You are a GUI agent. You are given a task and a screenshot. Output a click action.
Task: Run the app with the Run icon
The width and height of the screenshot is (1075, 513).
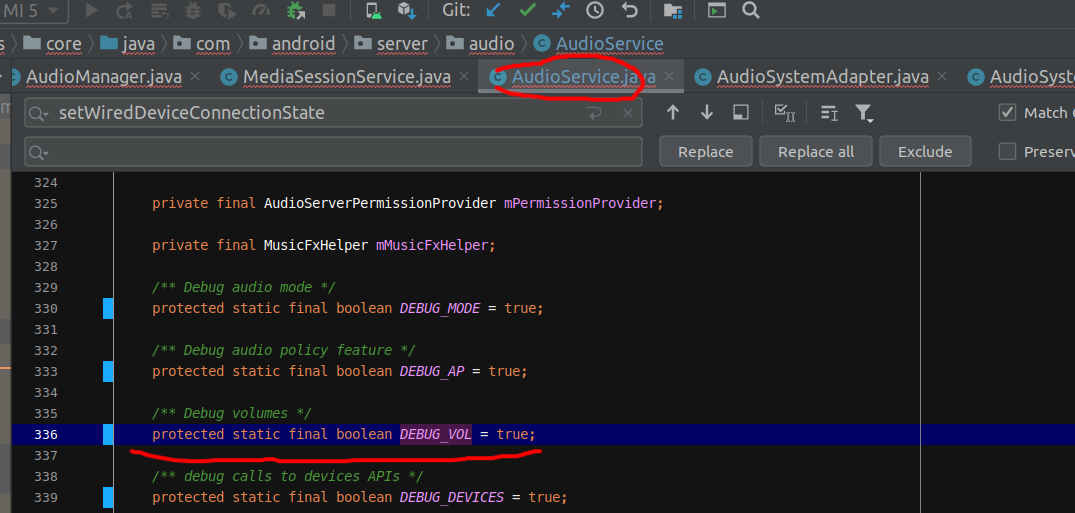(91, 10)
